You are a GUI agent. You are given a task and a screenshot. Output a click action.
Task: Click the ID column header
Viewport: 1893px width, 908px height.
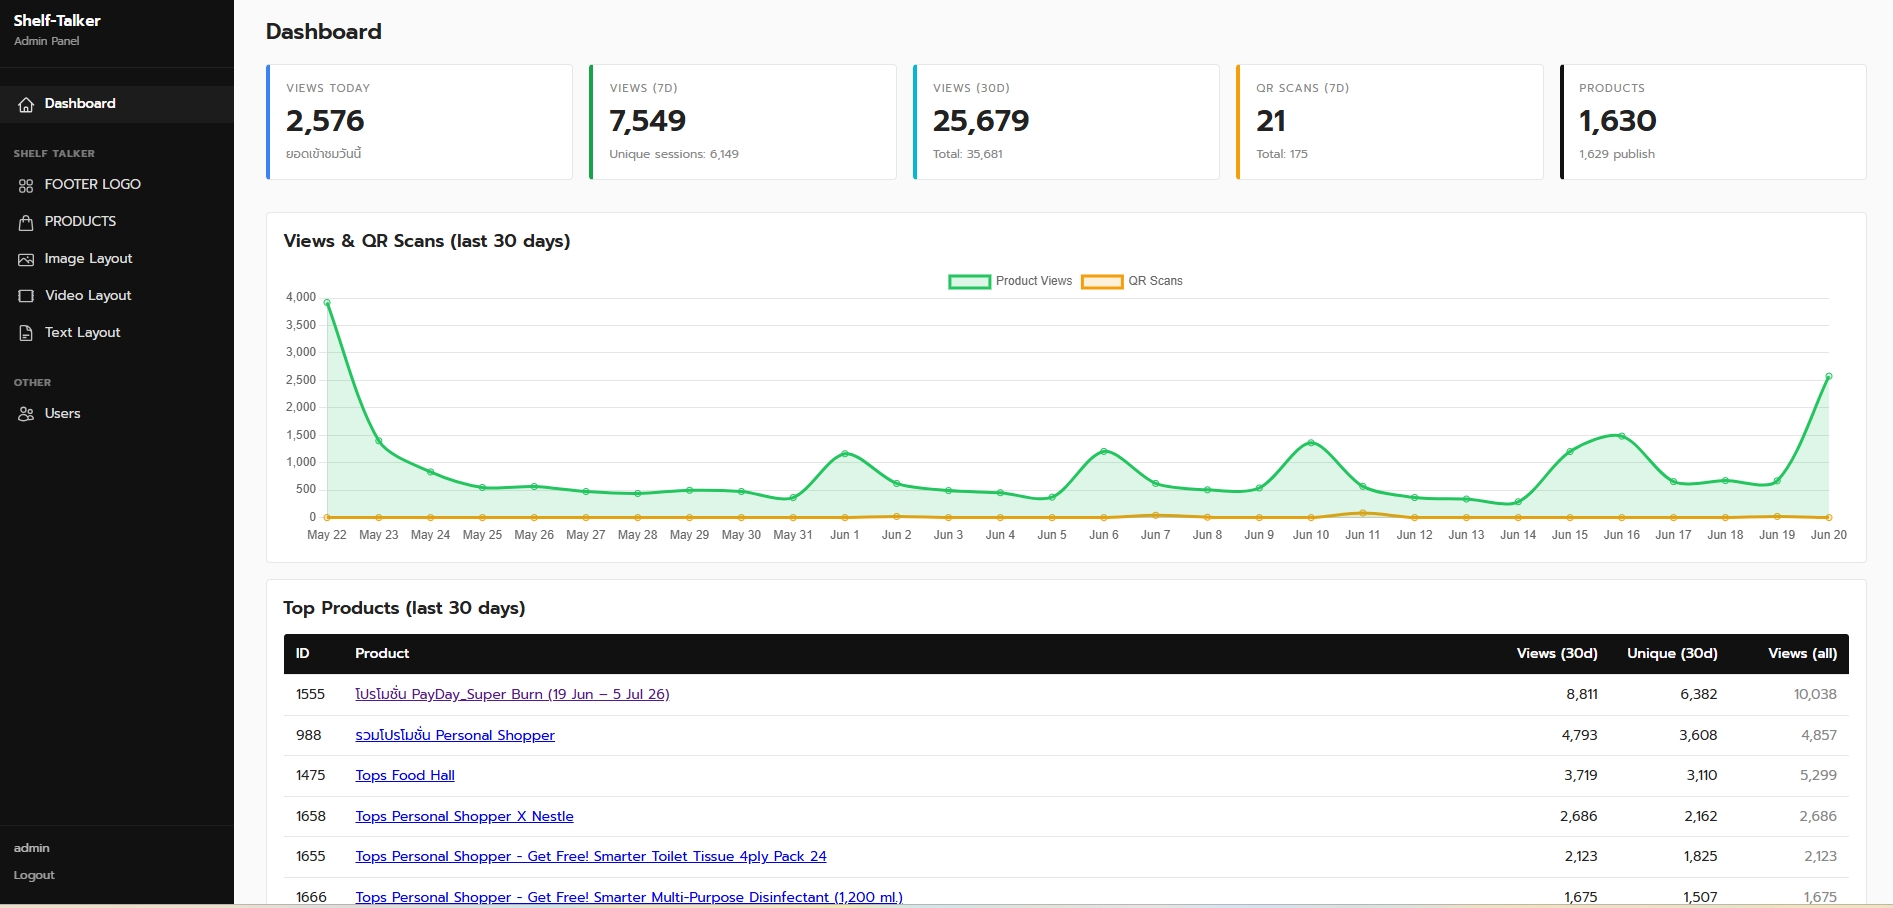click(x=303, y=653)
